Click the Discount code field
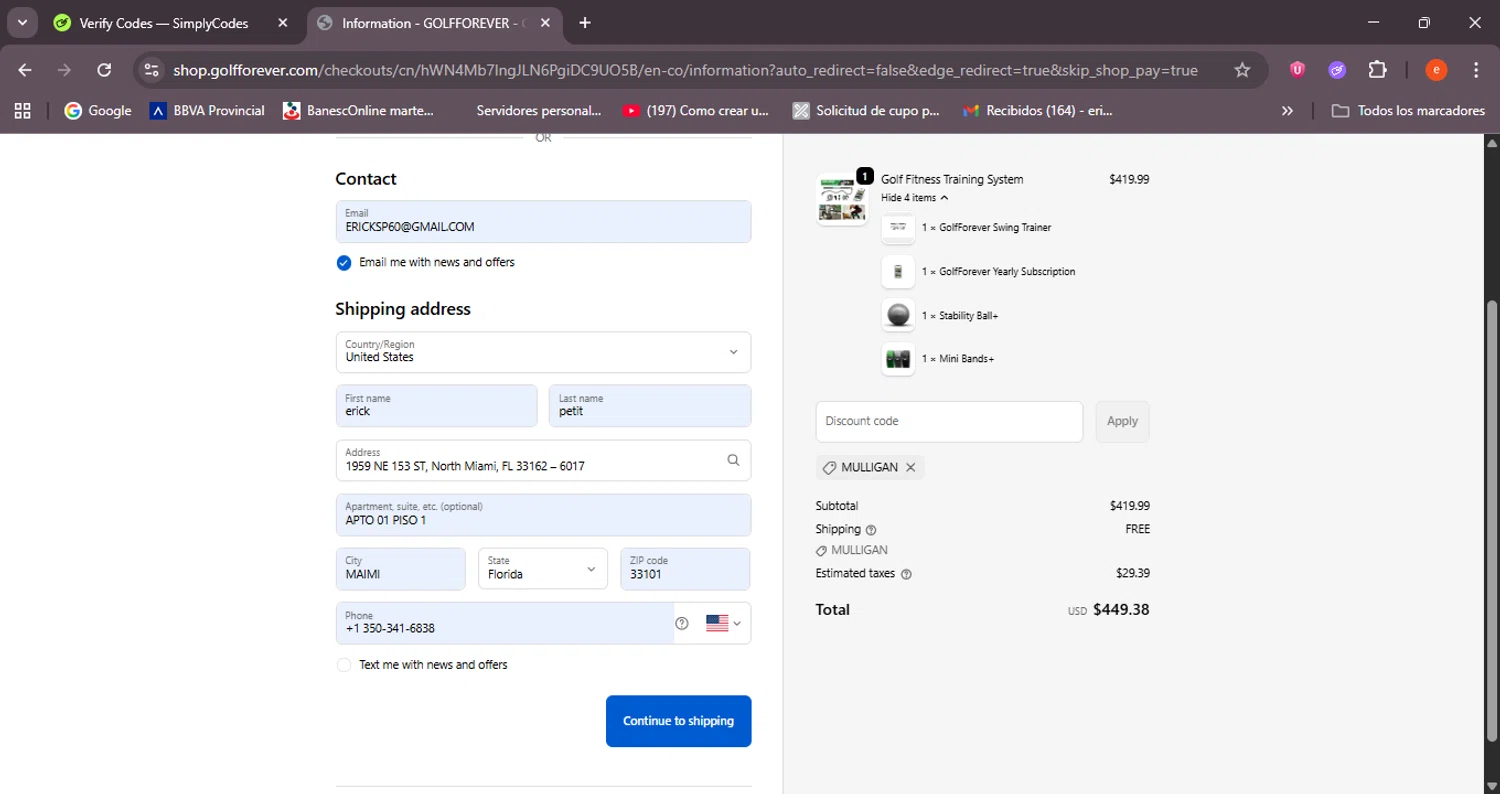The image size is (1500, 794). 949,421
